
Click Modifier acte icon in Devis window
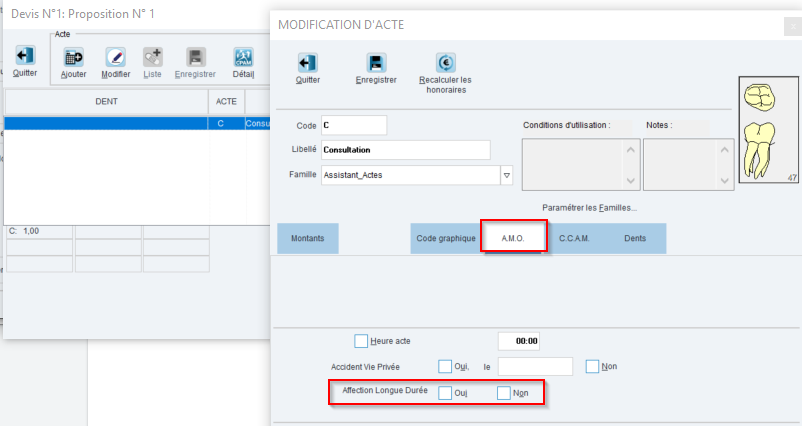tap(116, 57)
